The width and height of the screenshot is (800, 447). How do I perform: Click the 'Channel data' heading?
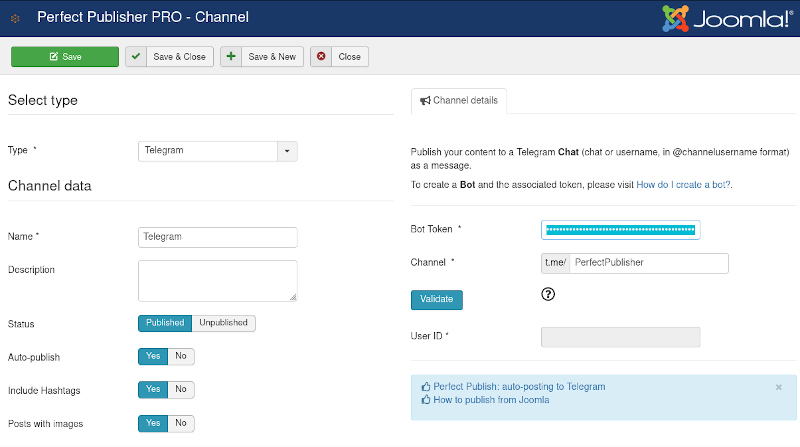pos(49,186)
